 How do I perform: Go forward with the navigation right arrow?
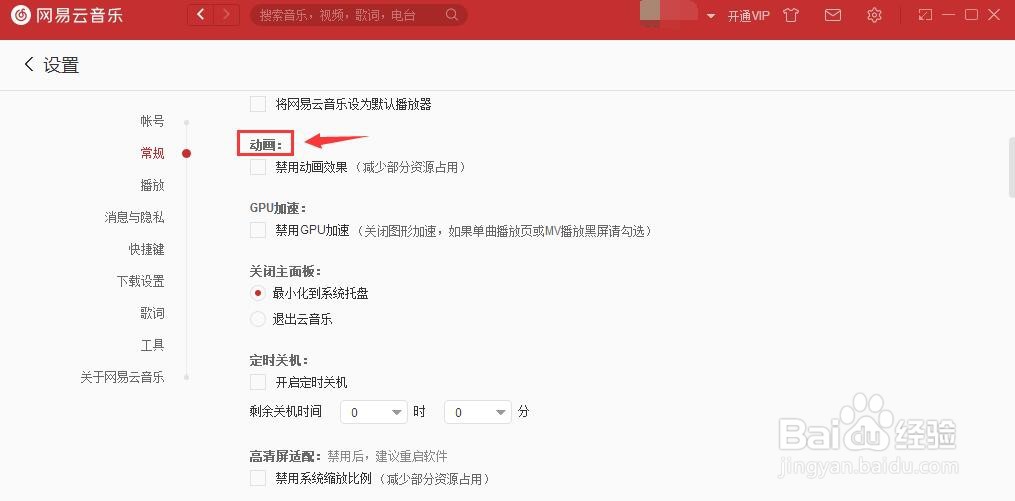point(226,15)
